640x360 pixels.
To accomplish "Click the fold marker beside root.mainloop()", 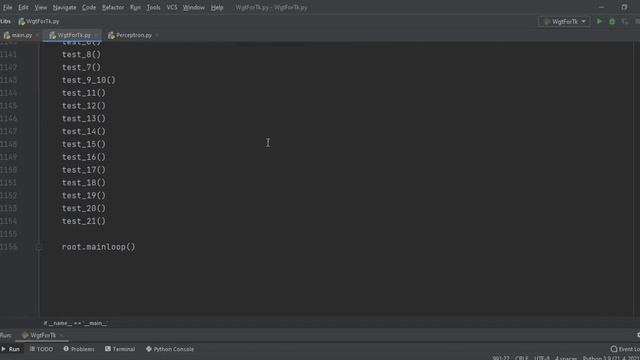I will tap(39, 247).
